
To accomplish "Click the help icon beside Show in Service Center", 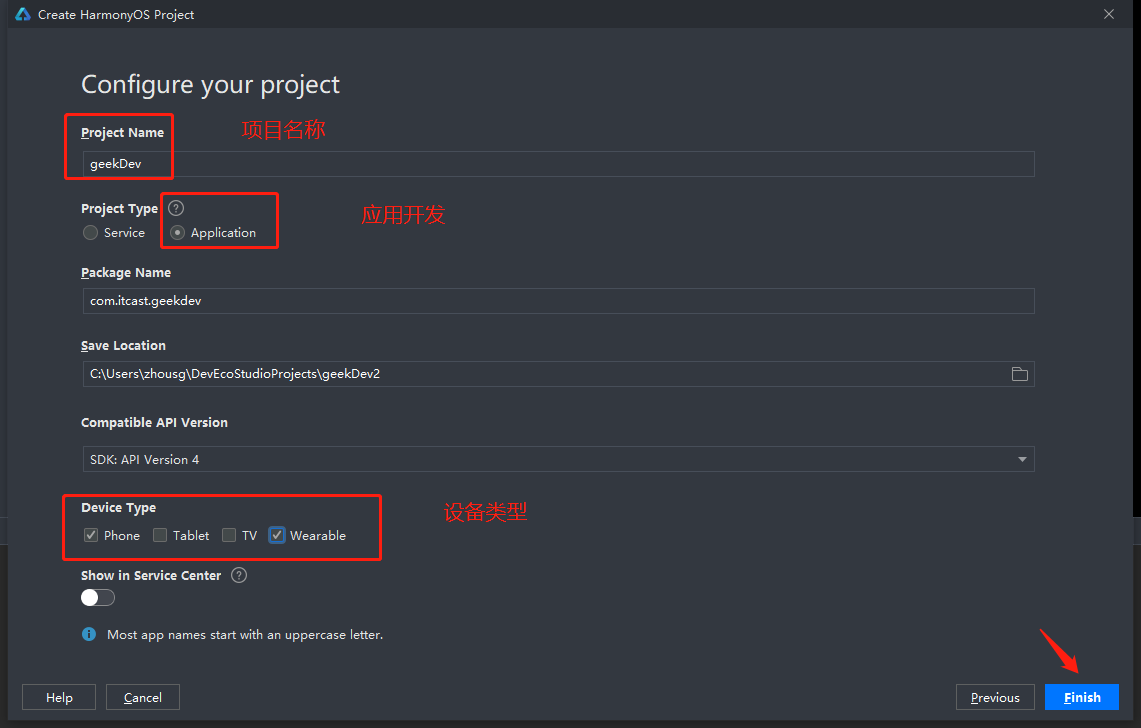I will pos(239,575).
